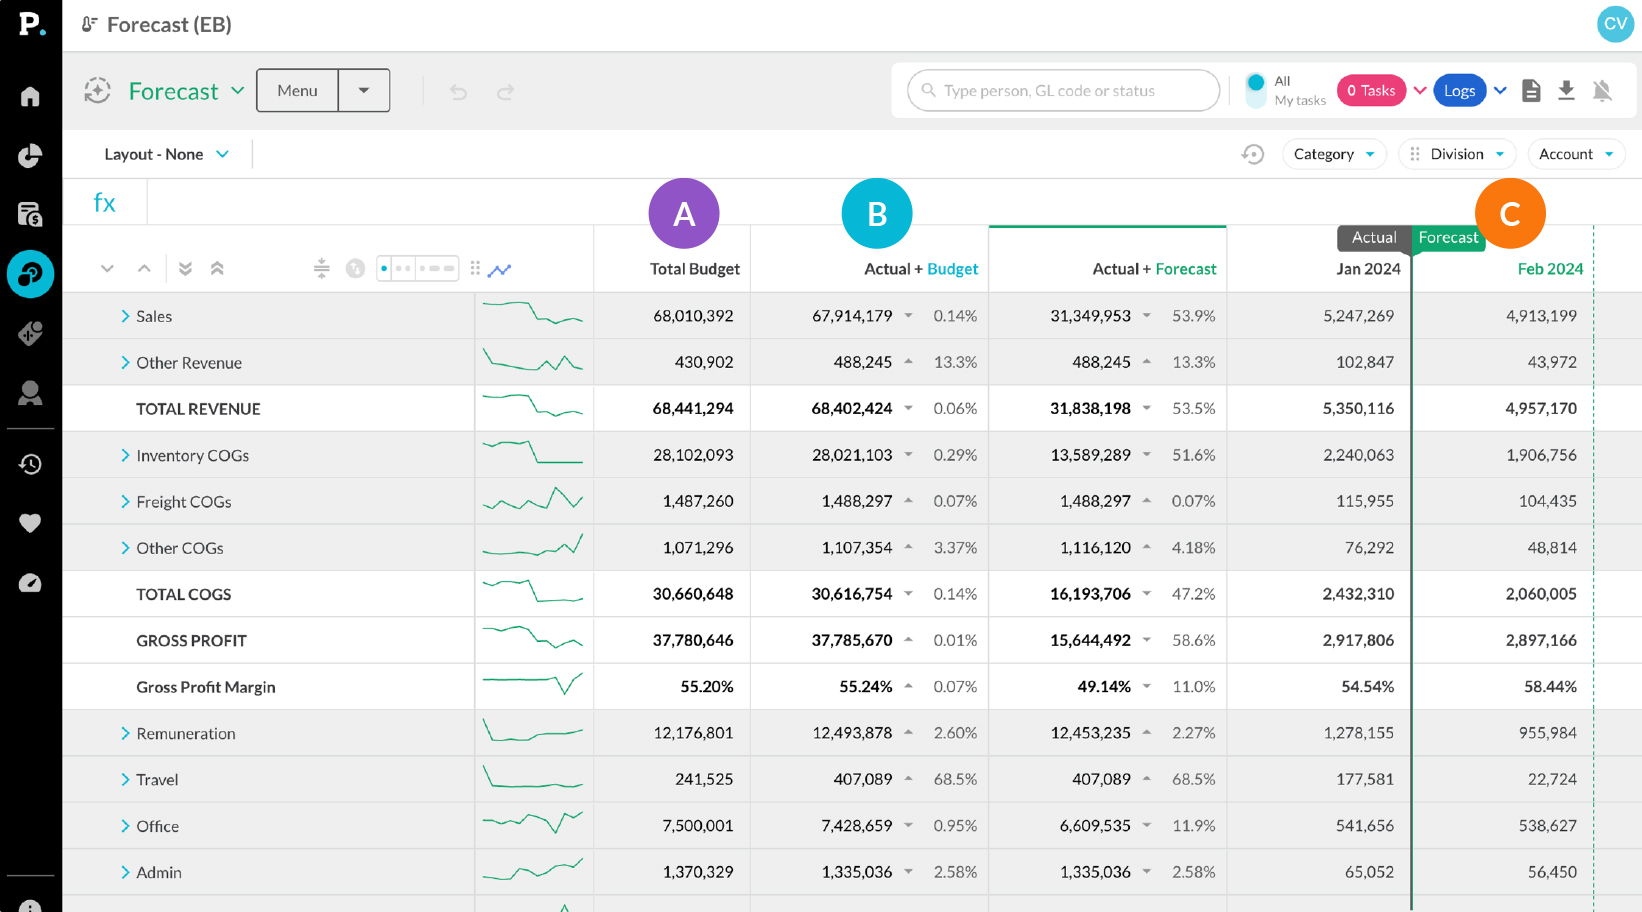Open the Menu button
1642x912 pixels.
point(297,90)
